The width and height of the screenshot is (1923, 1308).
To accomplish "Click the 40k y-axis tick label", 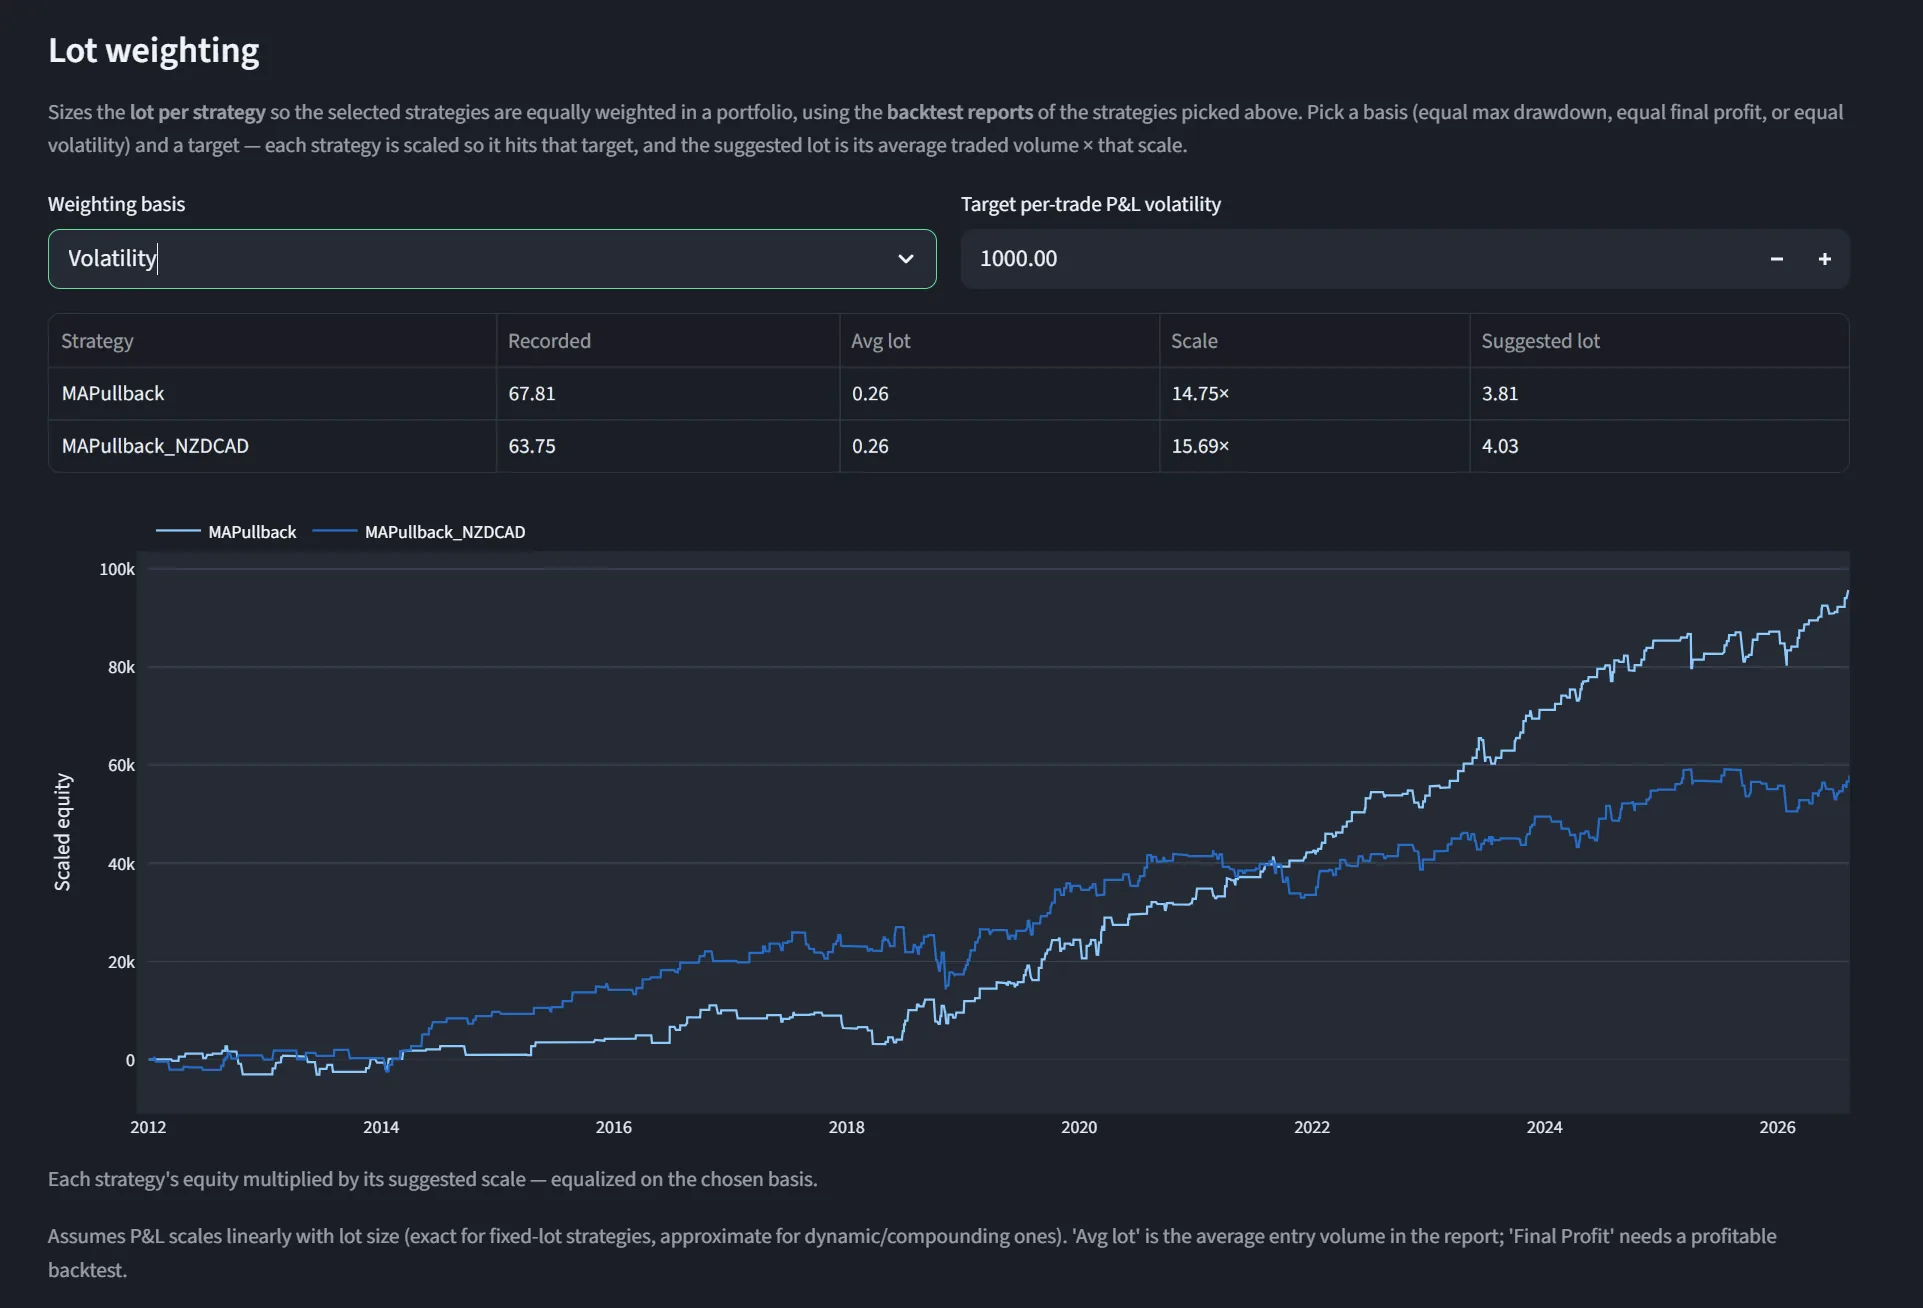I will click(121, 864).
